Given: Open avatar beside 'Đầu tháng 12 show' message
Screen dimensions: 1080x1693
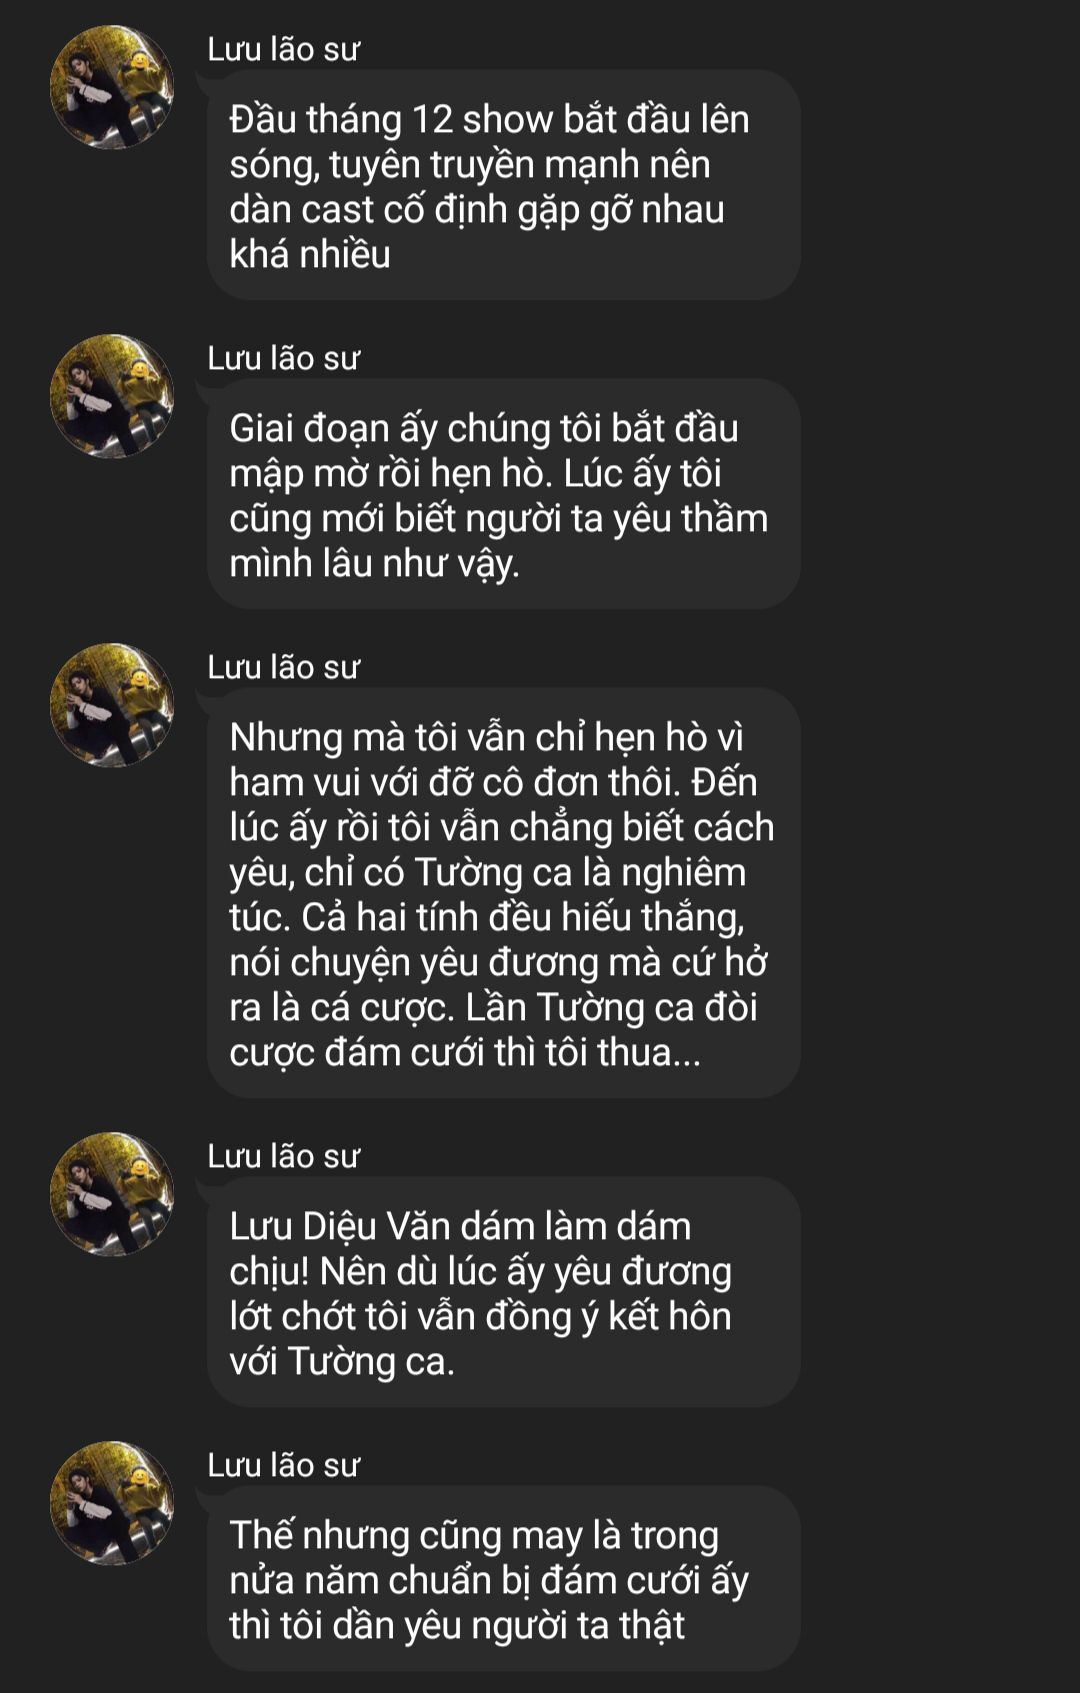Looking at the screenshot, I should pyautogui.click(x=112, y=87).
